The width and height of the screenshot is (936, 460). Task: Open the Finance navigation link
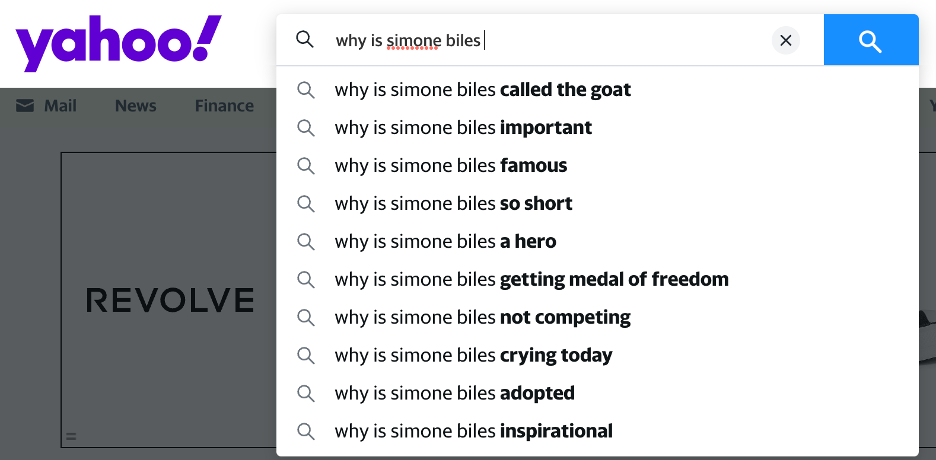(x=224, y=106)
